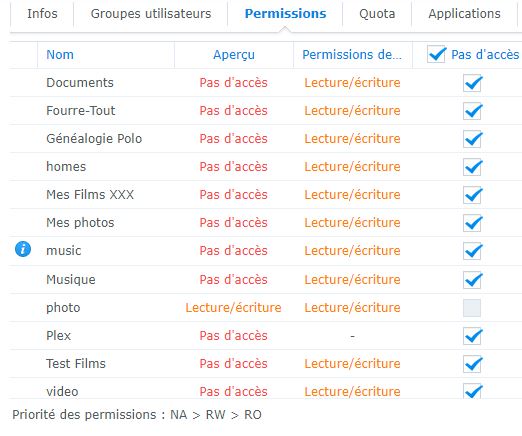This screenshot has height=436, width=522.
Task: Click the Aperçu column header
Action: coord(234,55)
